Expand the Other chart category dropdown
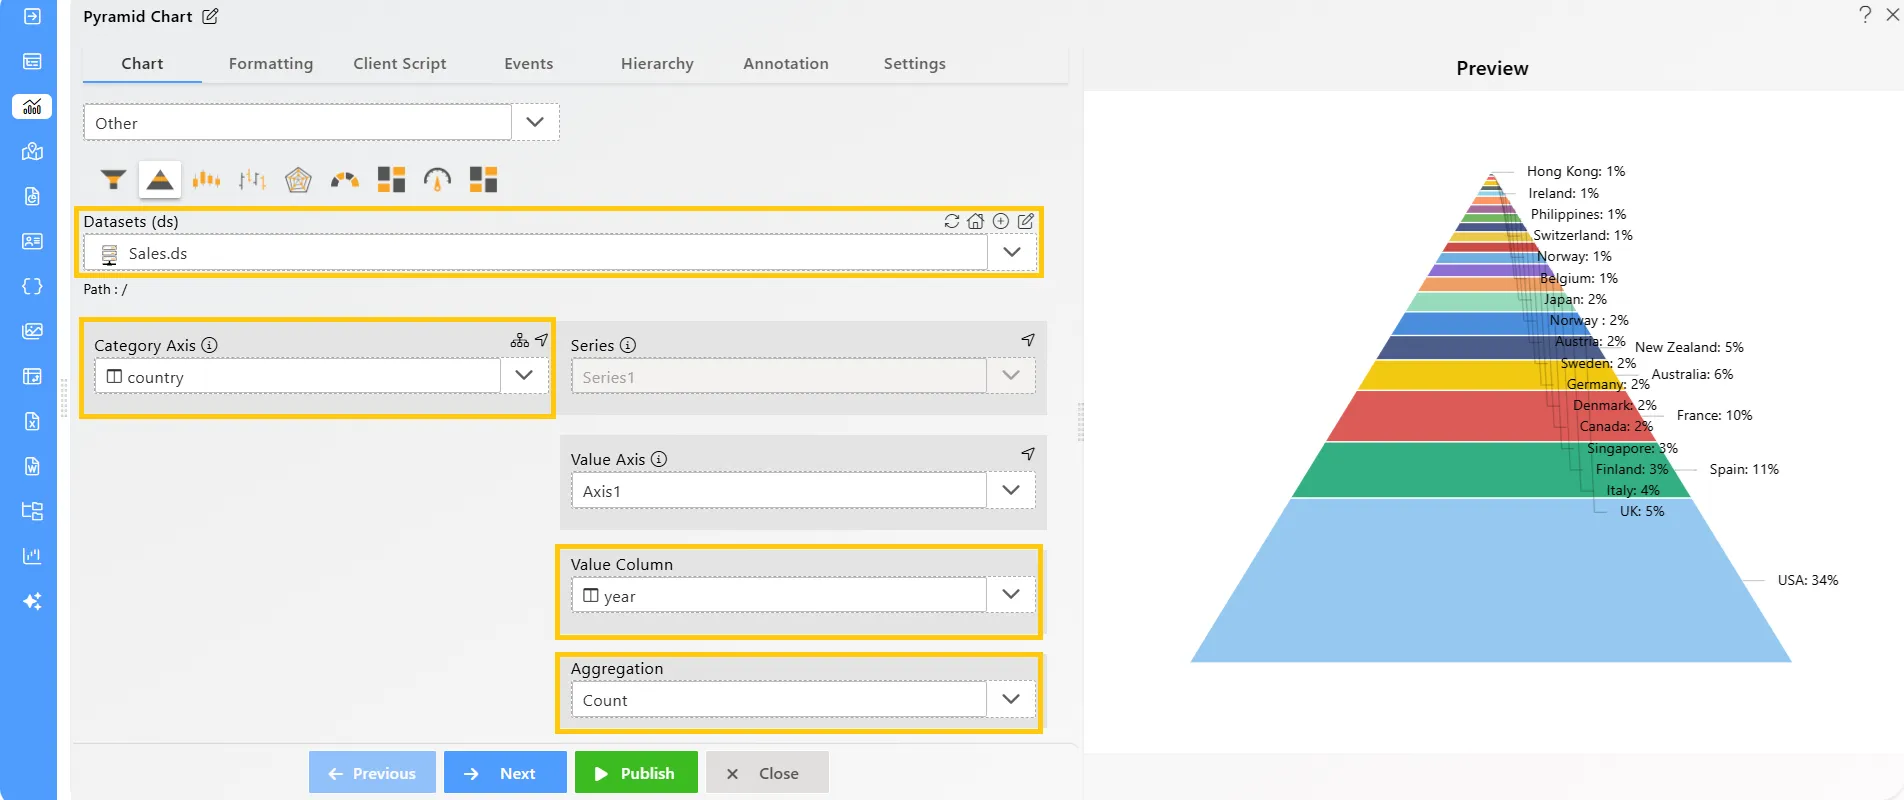 pos(535,122)
